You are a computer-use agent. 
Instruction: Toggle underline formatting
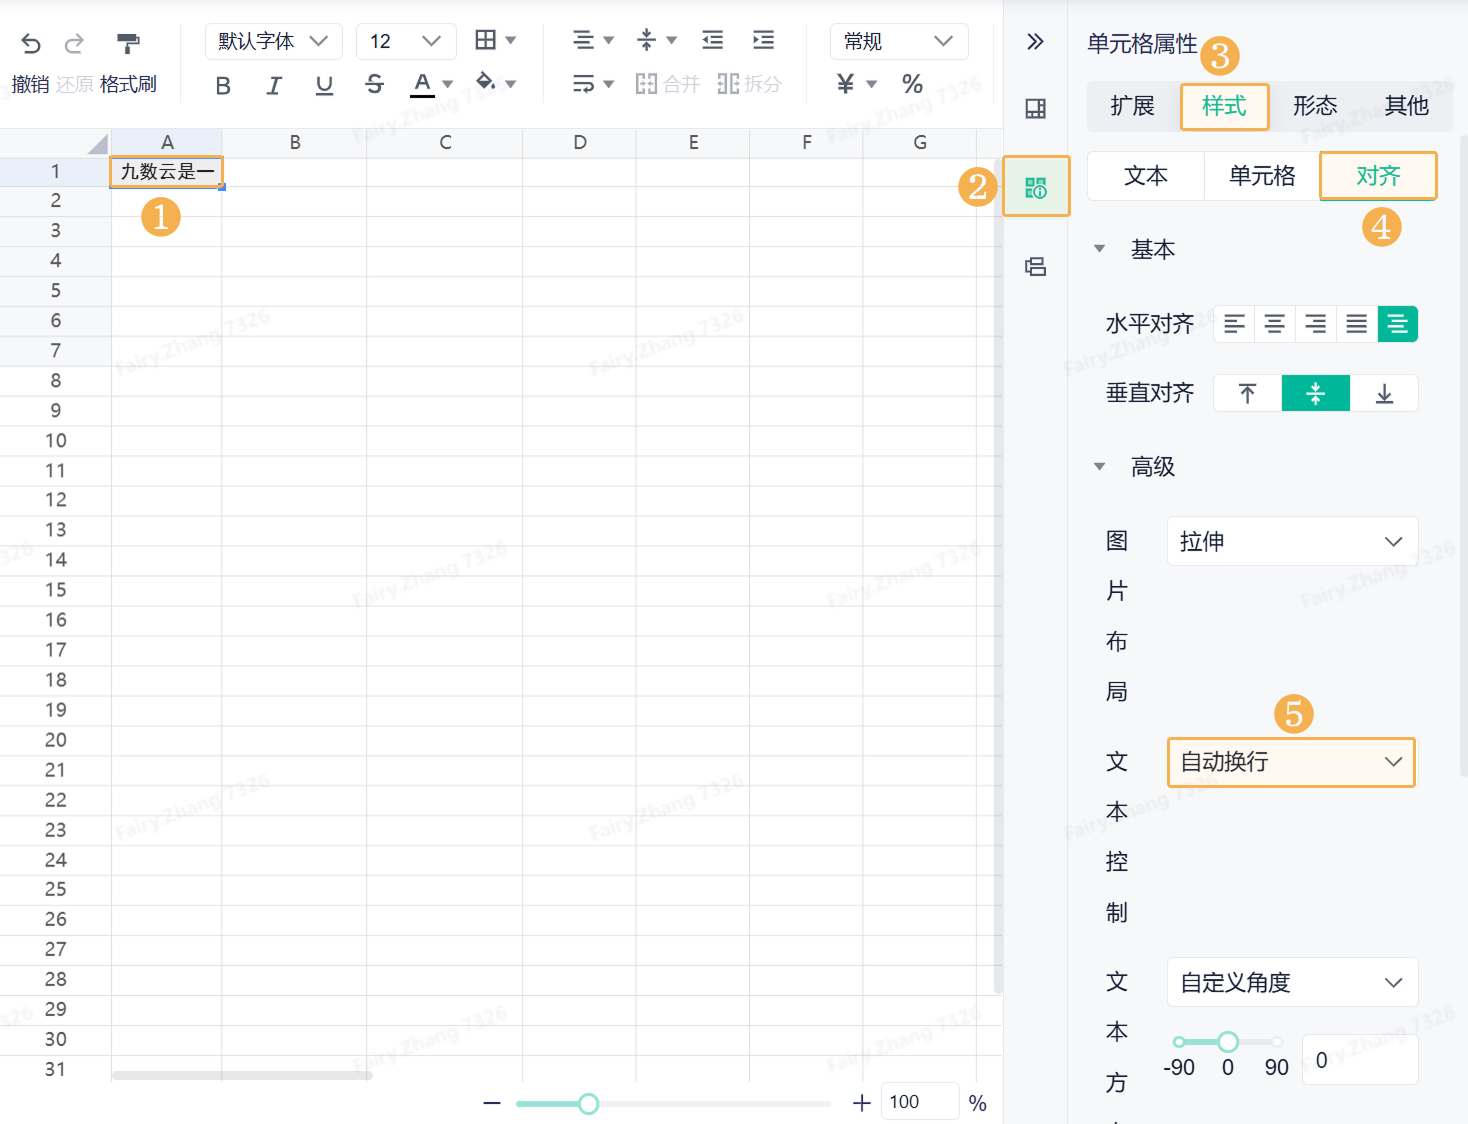pos(324,86)
